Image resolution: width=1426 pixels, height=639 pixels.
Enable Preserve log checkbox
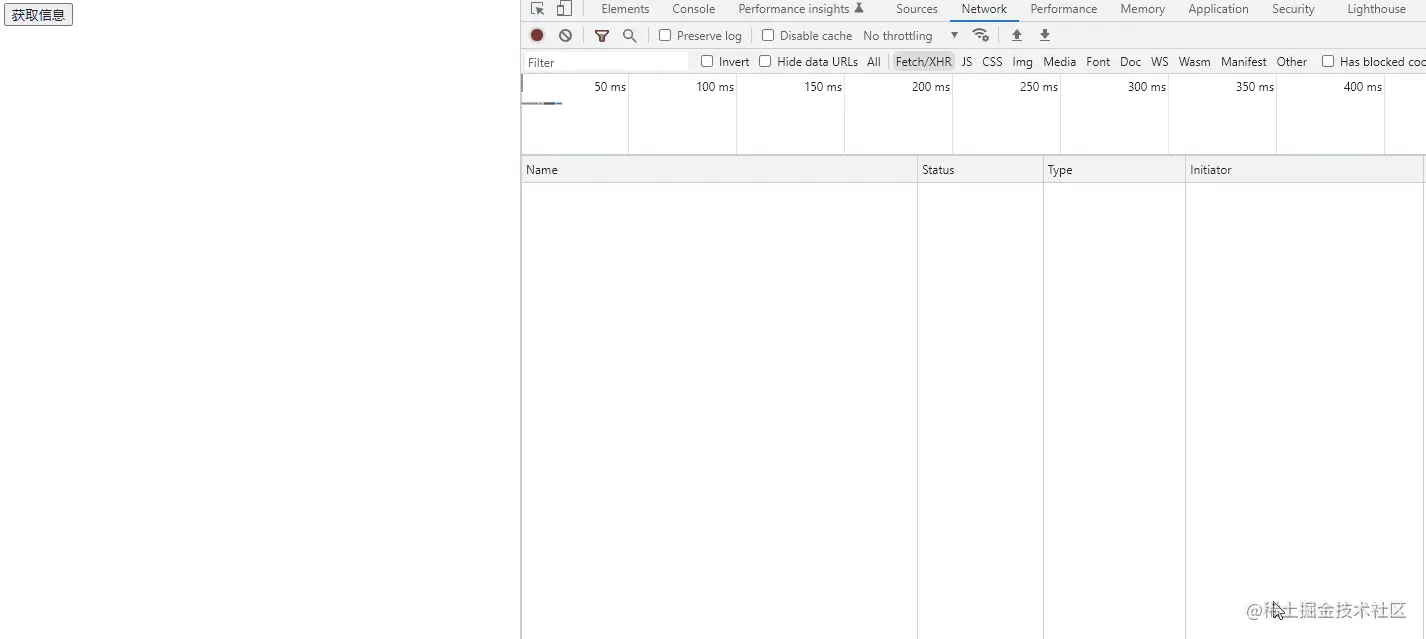tap(665, 35)
